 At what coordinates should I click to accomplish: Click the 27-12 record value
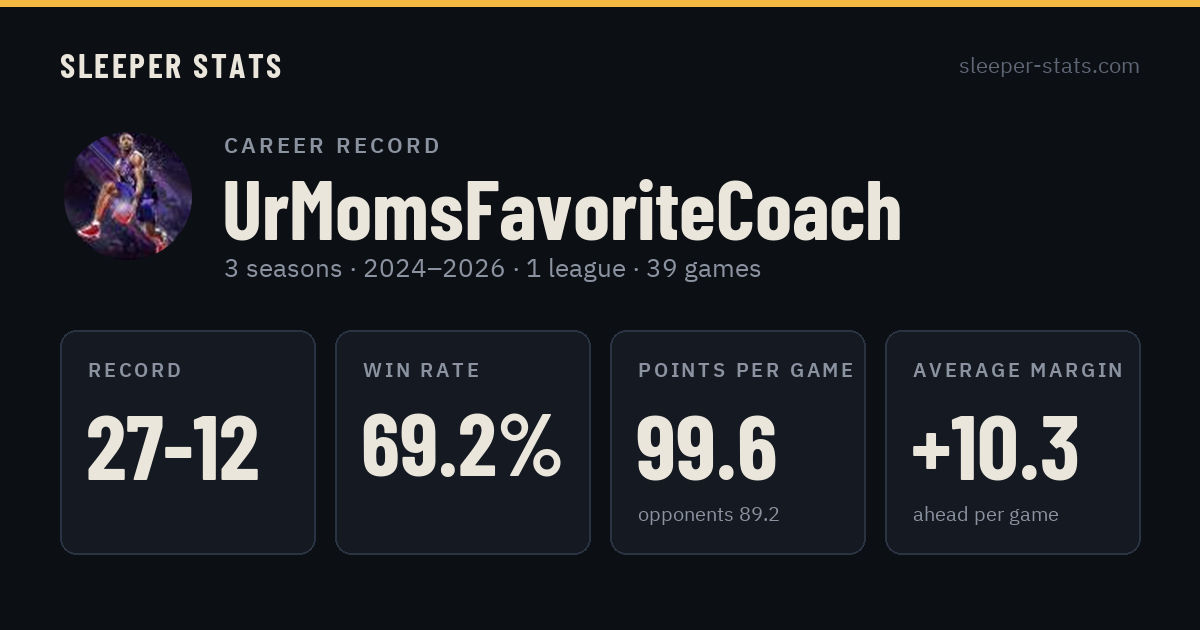(x=173, y=449)
